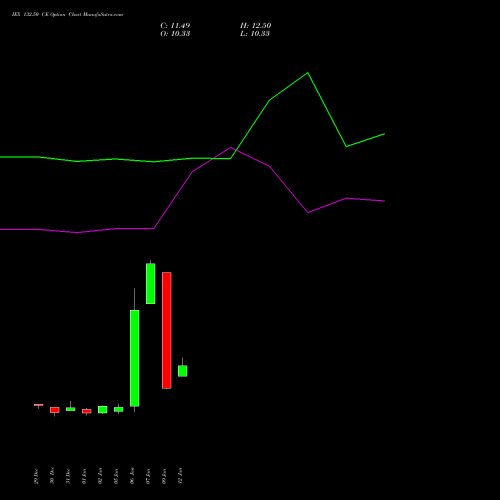Viewport: 500px width, 500px height.
Task: Click the open value 'O: 10.33'
Action: [175, 34]
